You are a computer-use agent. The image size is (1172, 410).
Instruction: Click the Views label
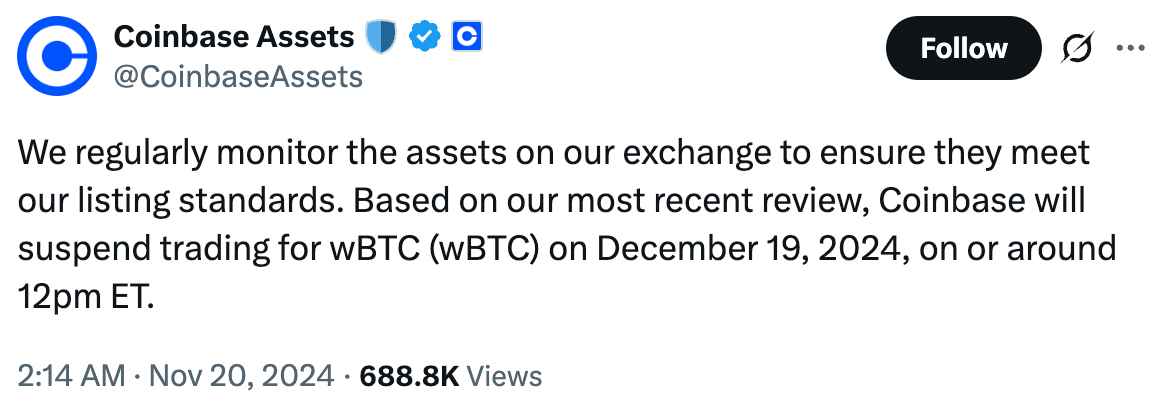504,375
